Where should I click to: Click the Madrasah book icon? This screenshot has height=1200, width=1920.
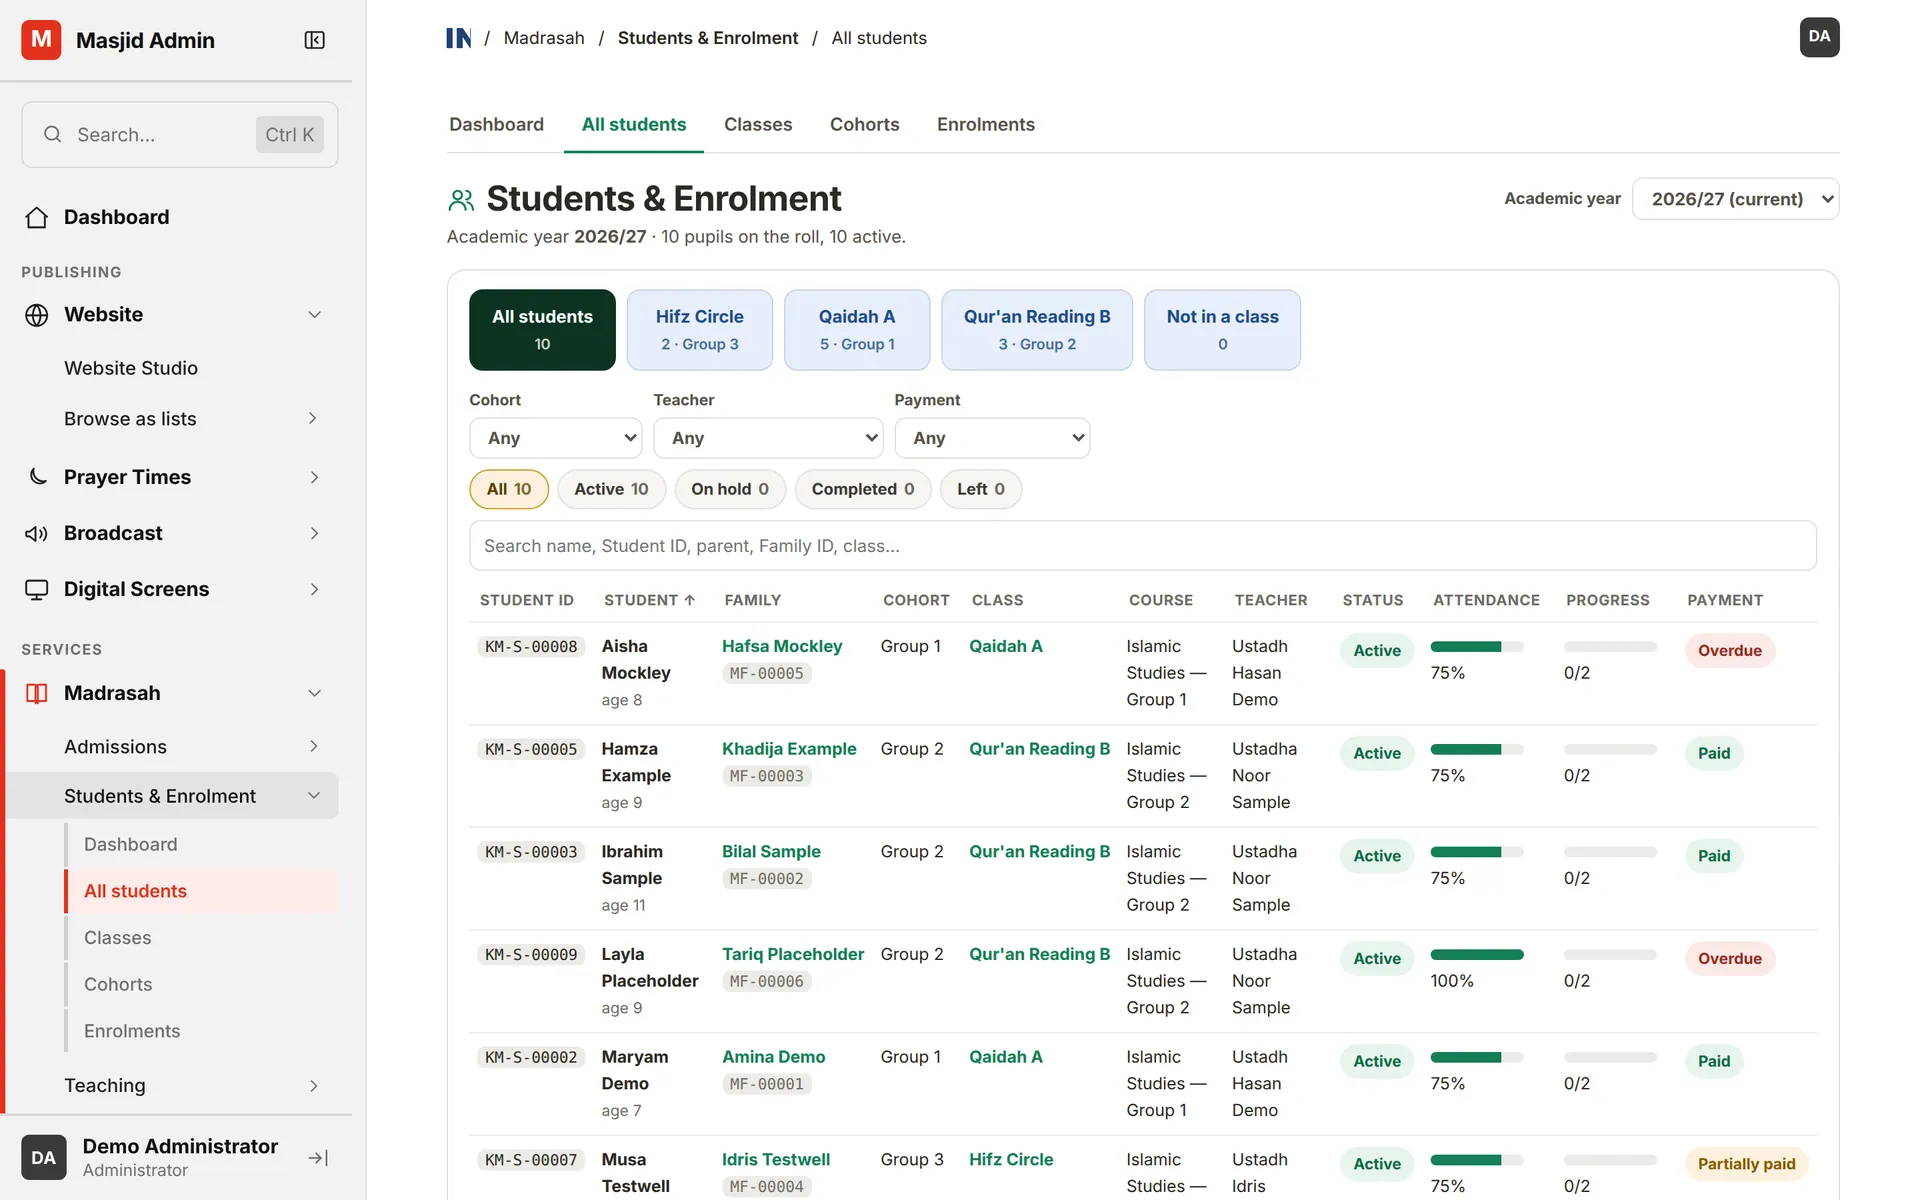[37, 693]
